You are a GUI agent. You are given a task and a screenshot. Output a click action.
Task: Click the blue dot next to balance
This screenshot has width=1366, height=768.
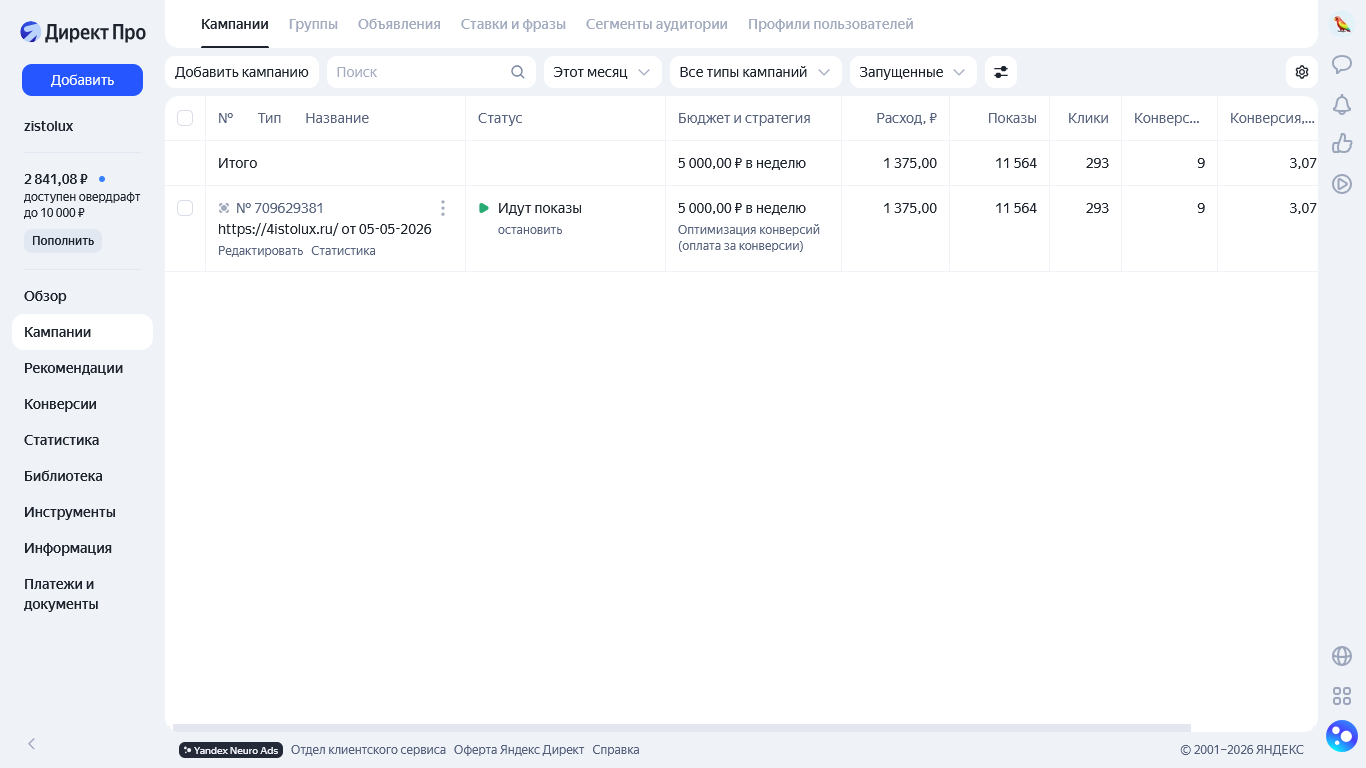102,179
